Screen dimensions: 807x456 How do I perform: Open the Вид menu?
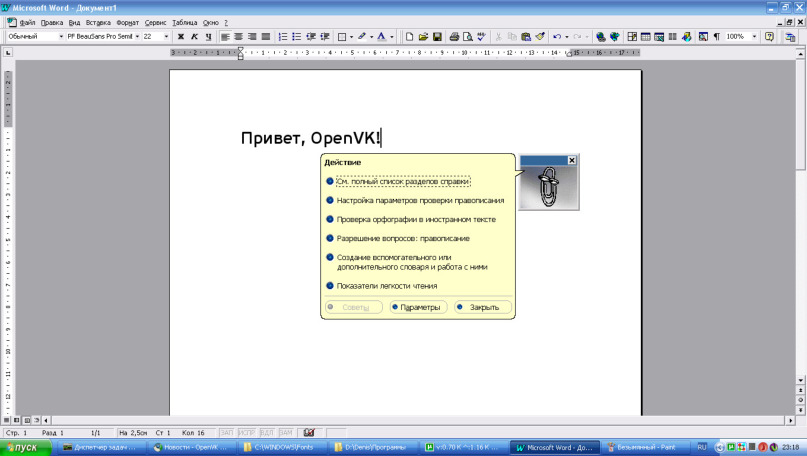coord(74,23)
